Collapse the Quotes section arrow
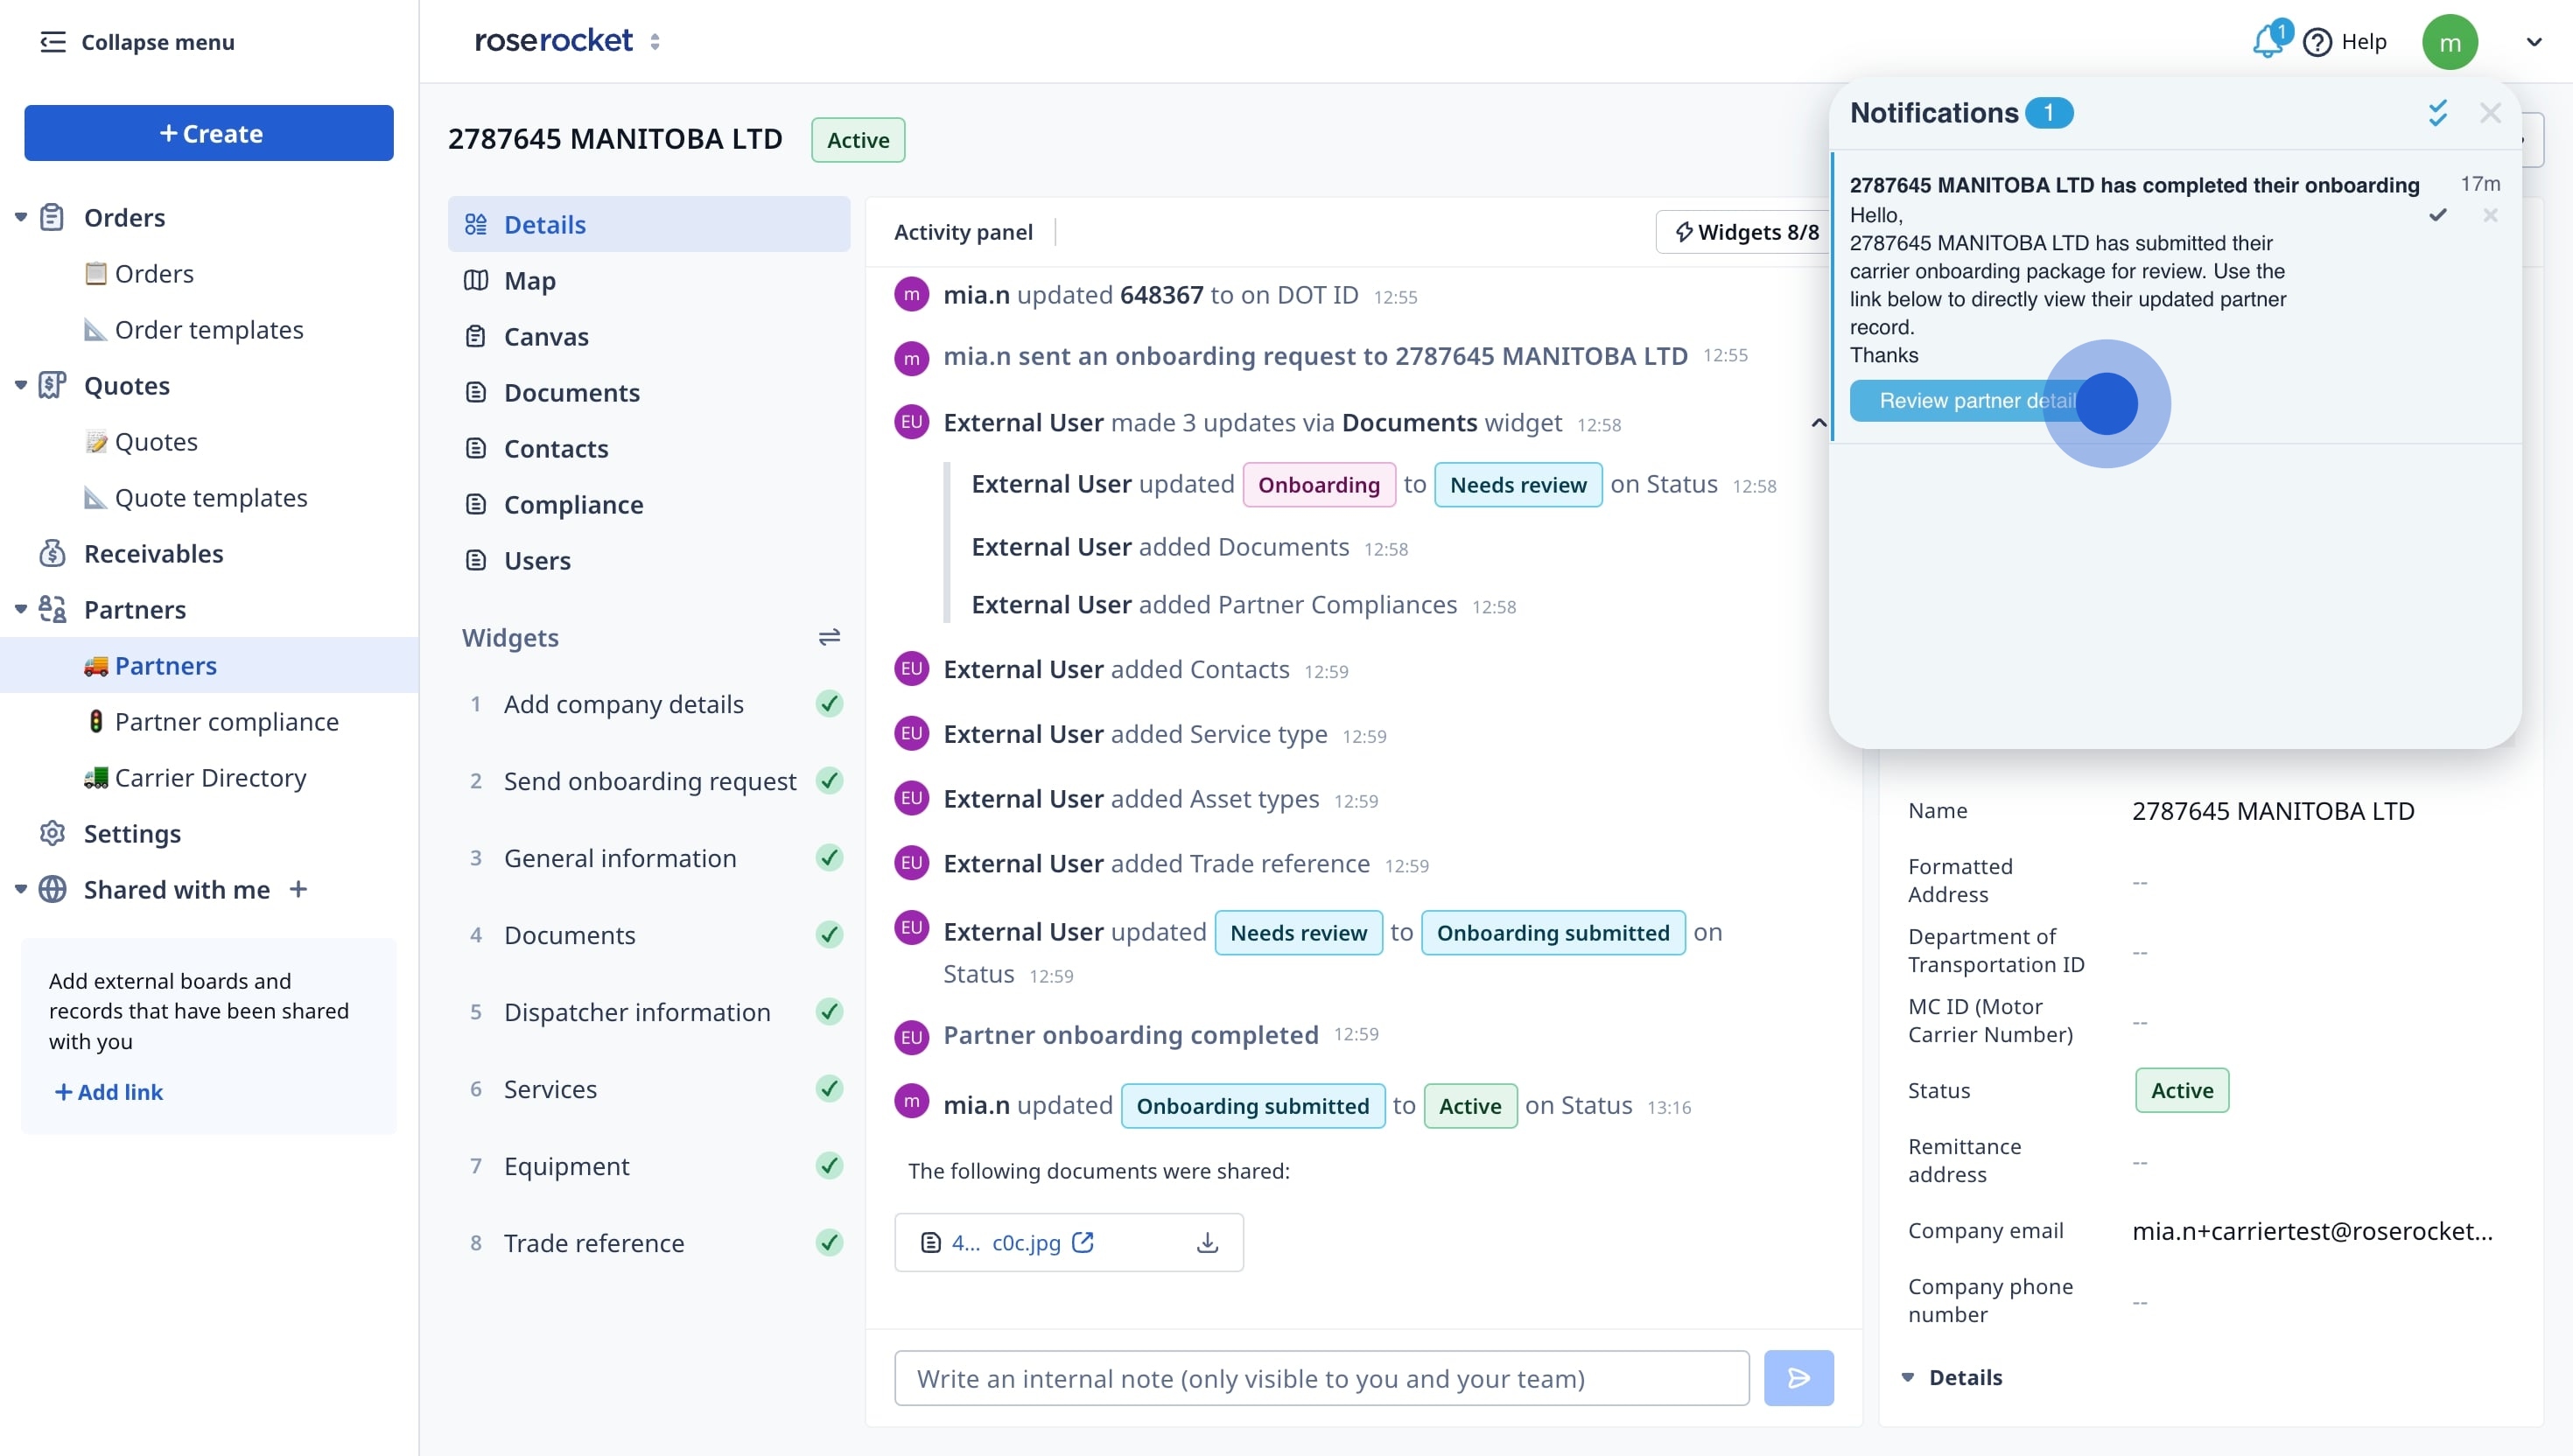The height and width of the screenshot is (1456, 2573). (x=20, y=385)
